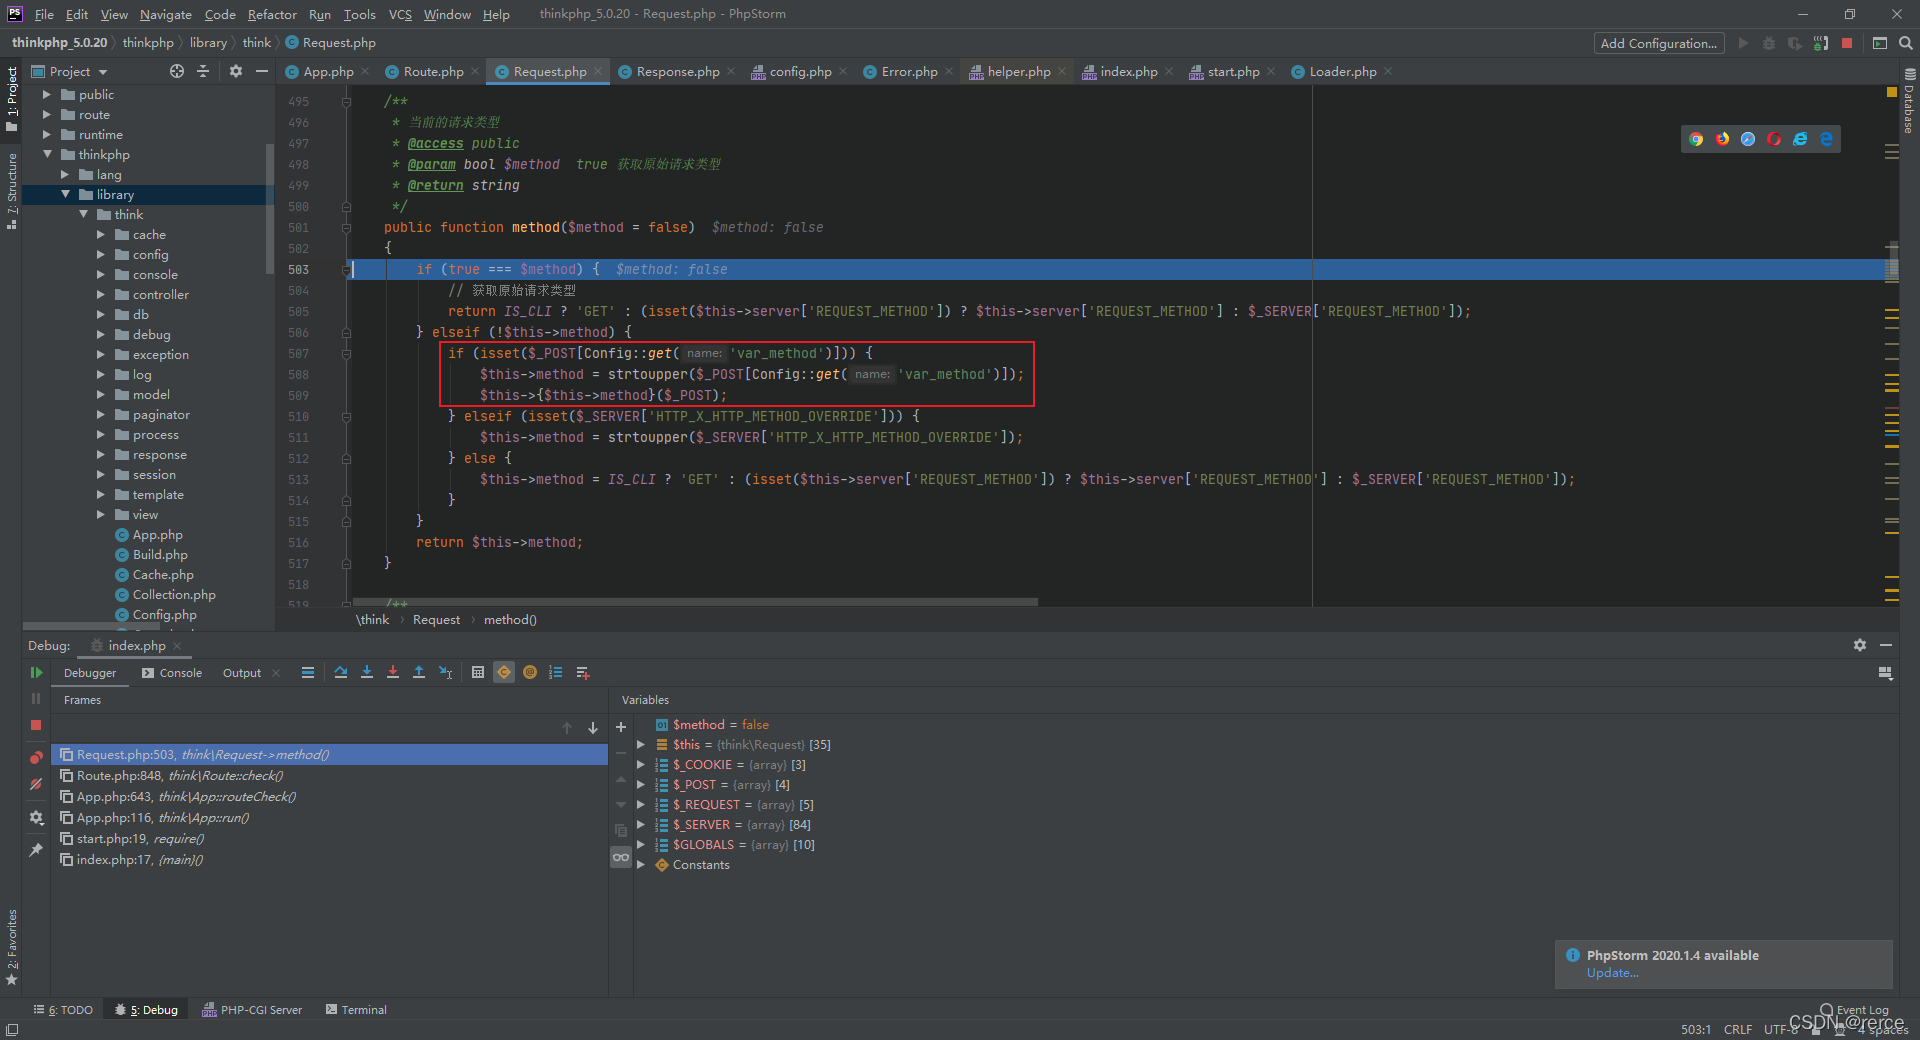Open the PHP-CGI Server tool window

(x=252, y=1010)
